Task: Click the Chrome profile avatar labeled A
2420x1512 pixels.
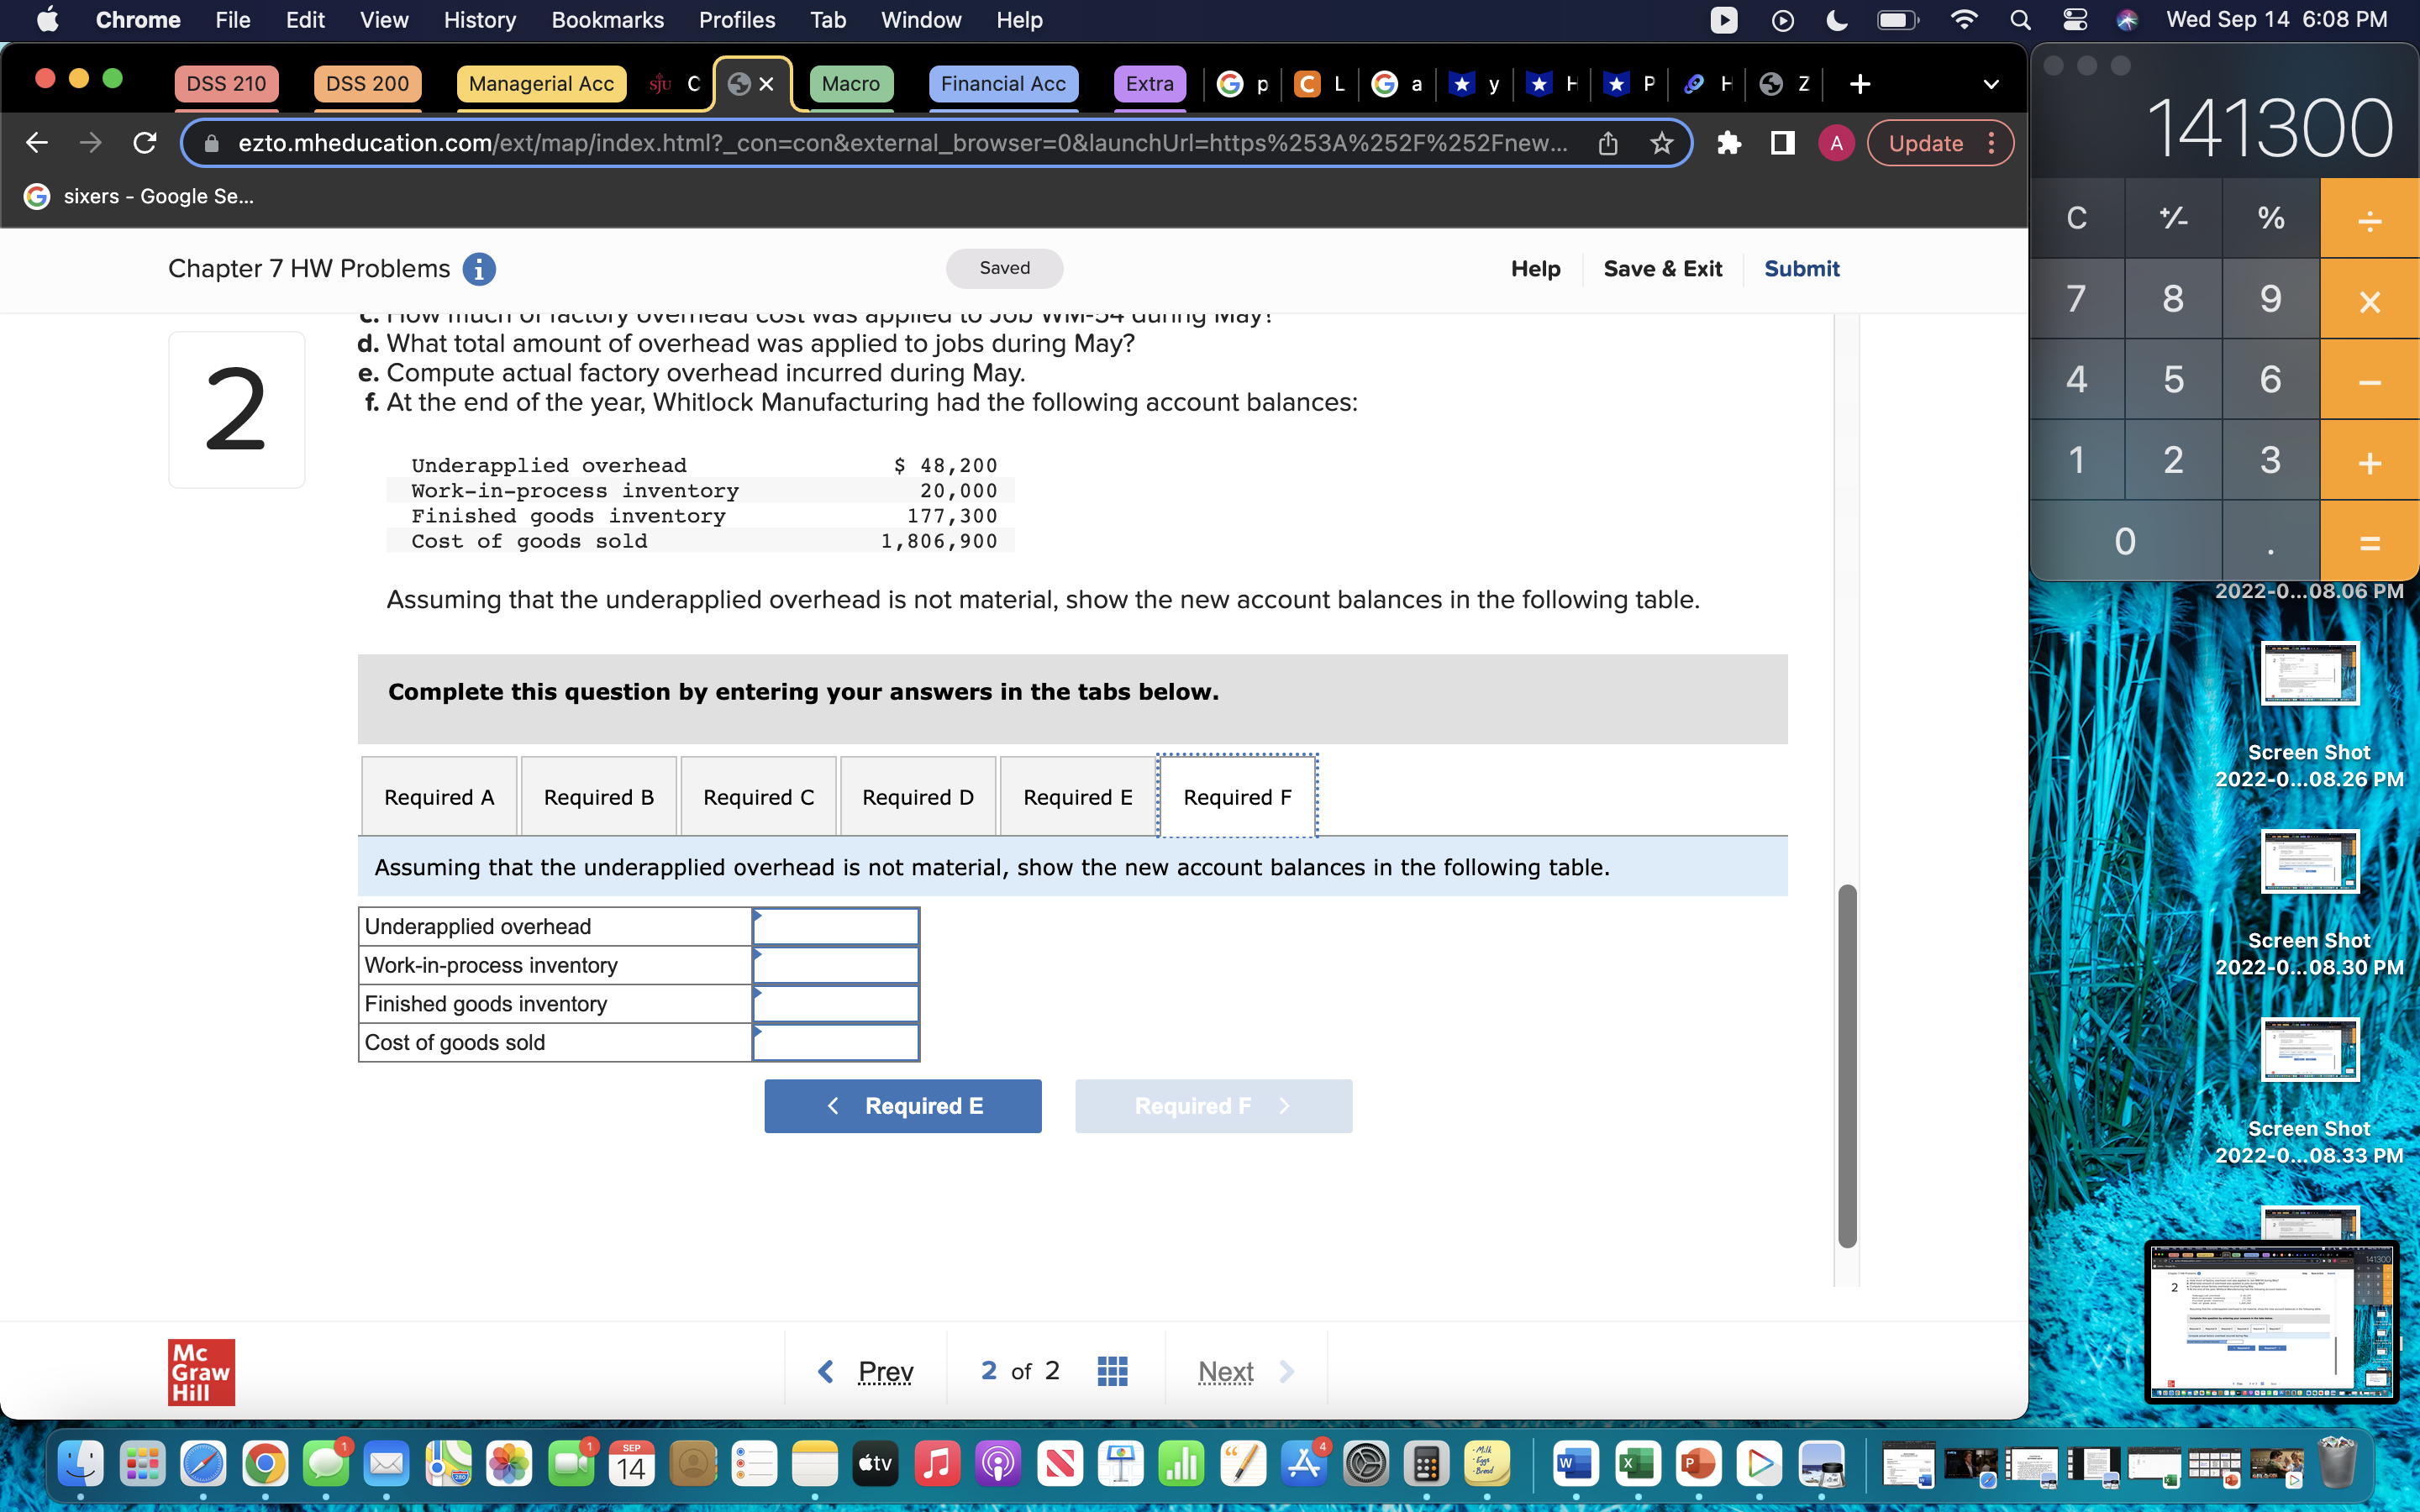Action: click(1836, 143)
